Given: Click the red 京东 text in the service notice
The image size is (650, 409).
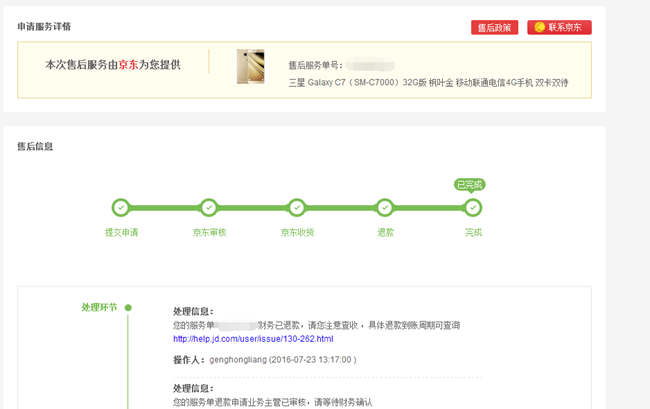Looking at the screenshot, I should 128,65.
